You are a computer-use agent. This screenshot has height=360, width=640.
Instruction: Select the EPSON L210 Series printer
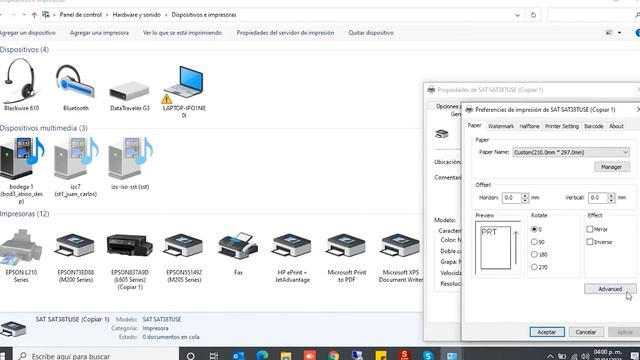tap(21, 256)
